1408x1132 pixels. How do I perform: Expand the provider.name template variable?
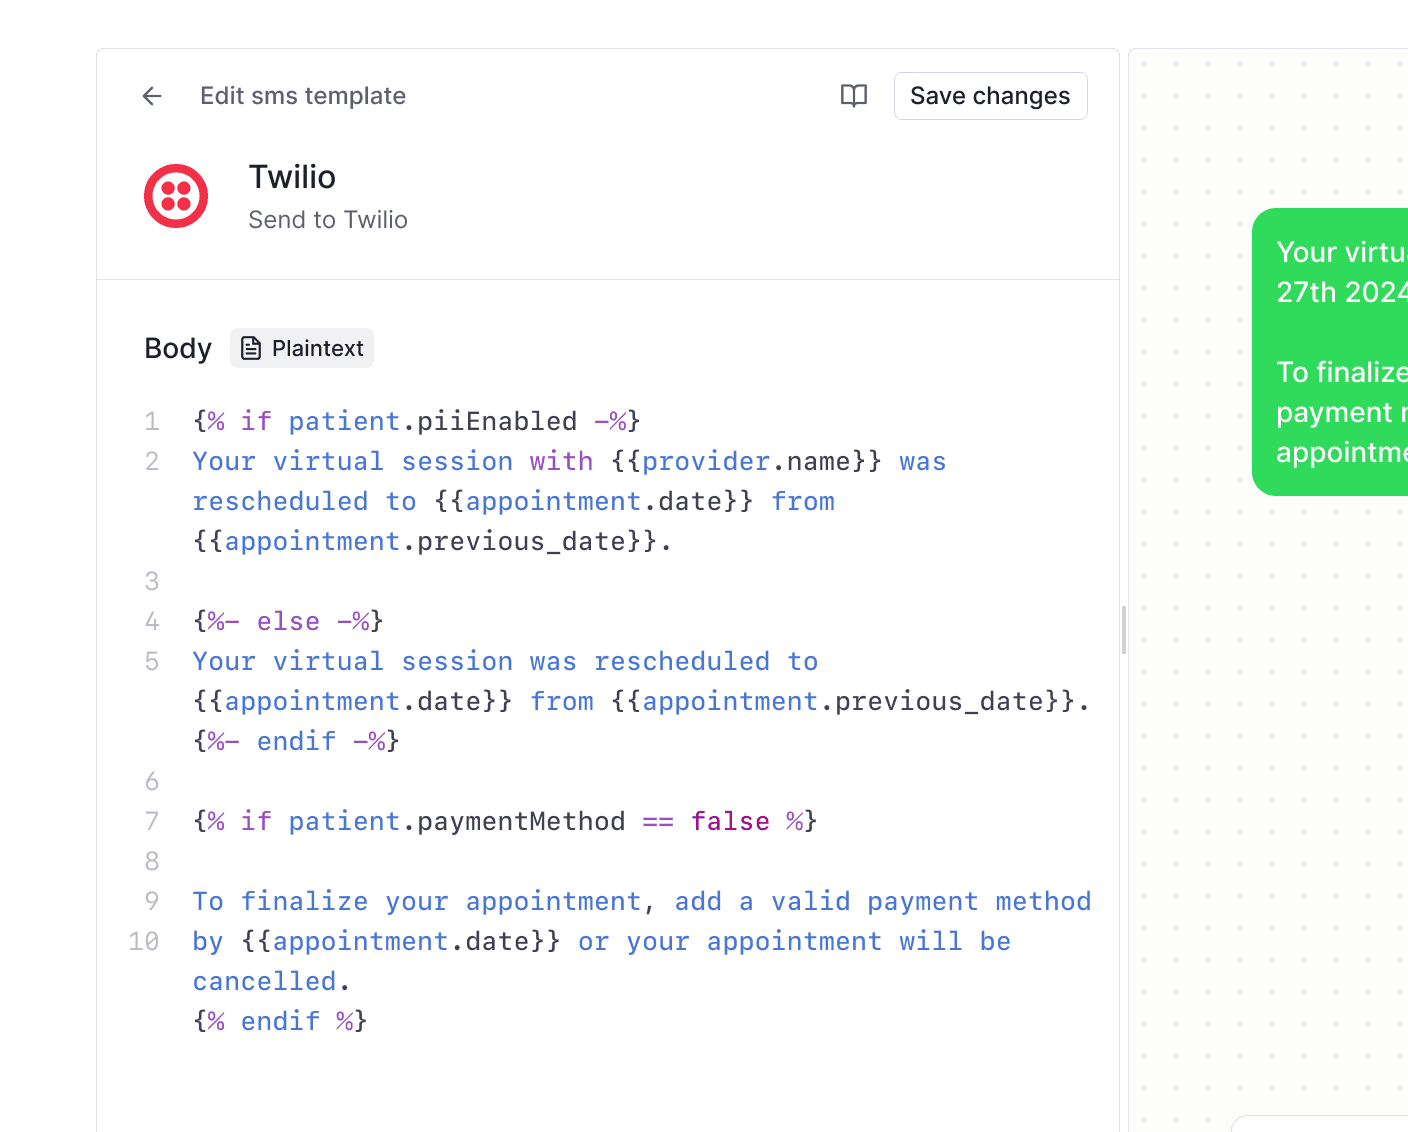(746, 461)
